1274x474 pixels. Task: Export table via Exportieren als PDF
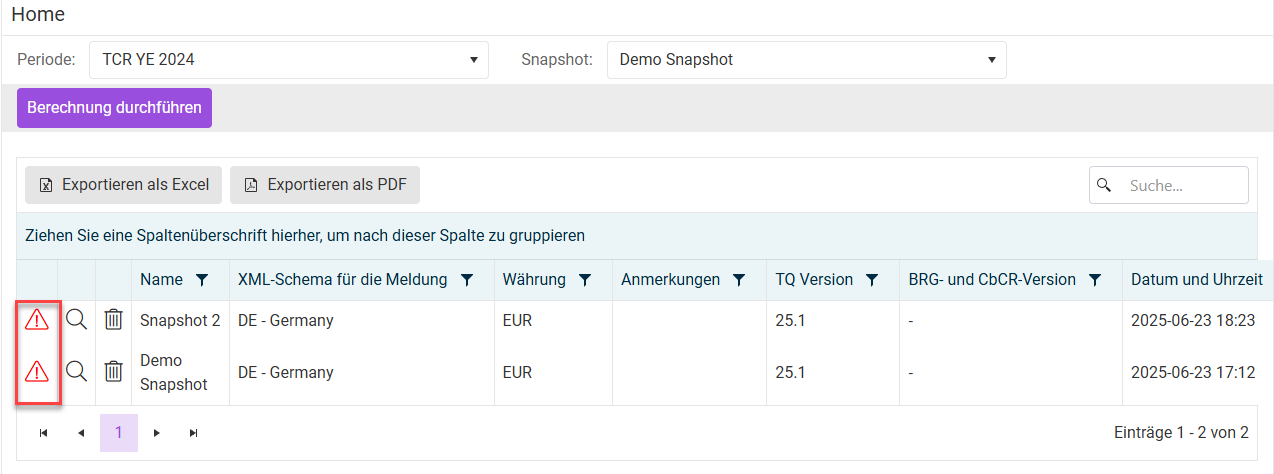325,185
